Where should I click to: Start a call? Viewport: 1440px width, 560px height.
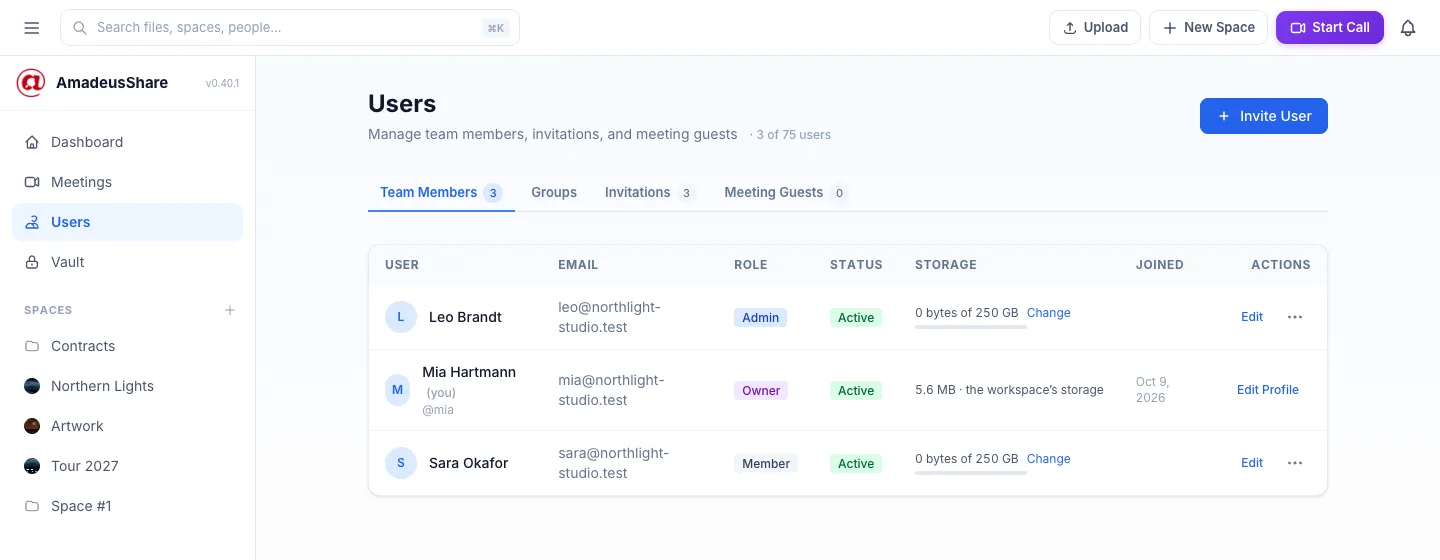(1330, 28)
